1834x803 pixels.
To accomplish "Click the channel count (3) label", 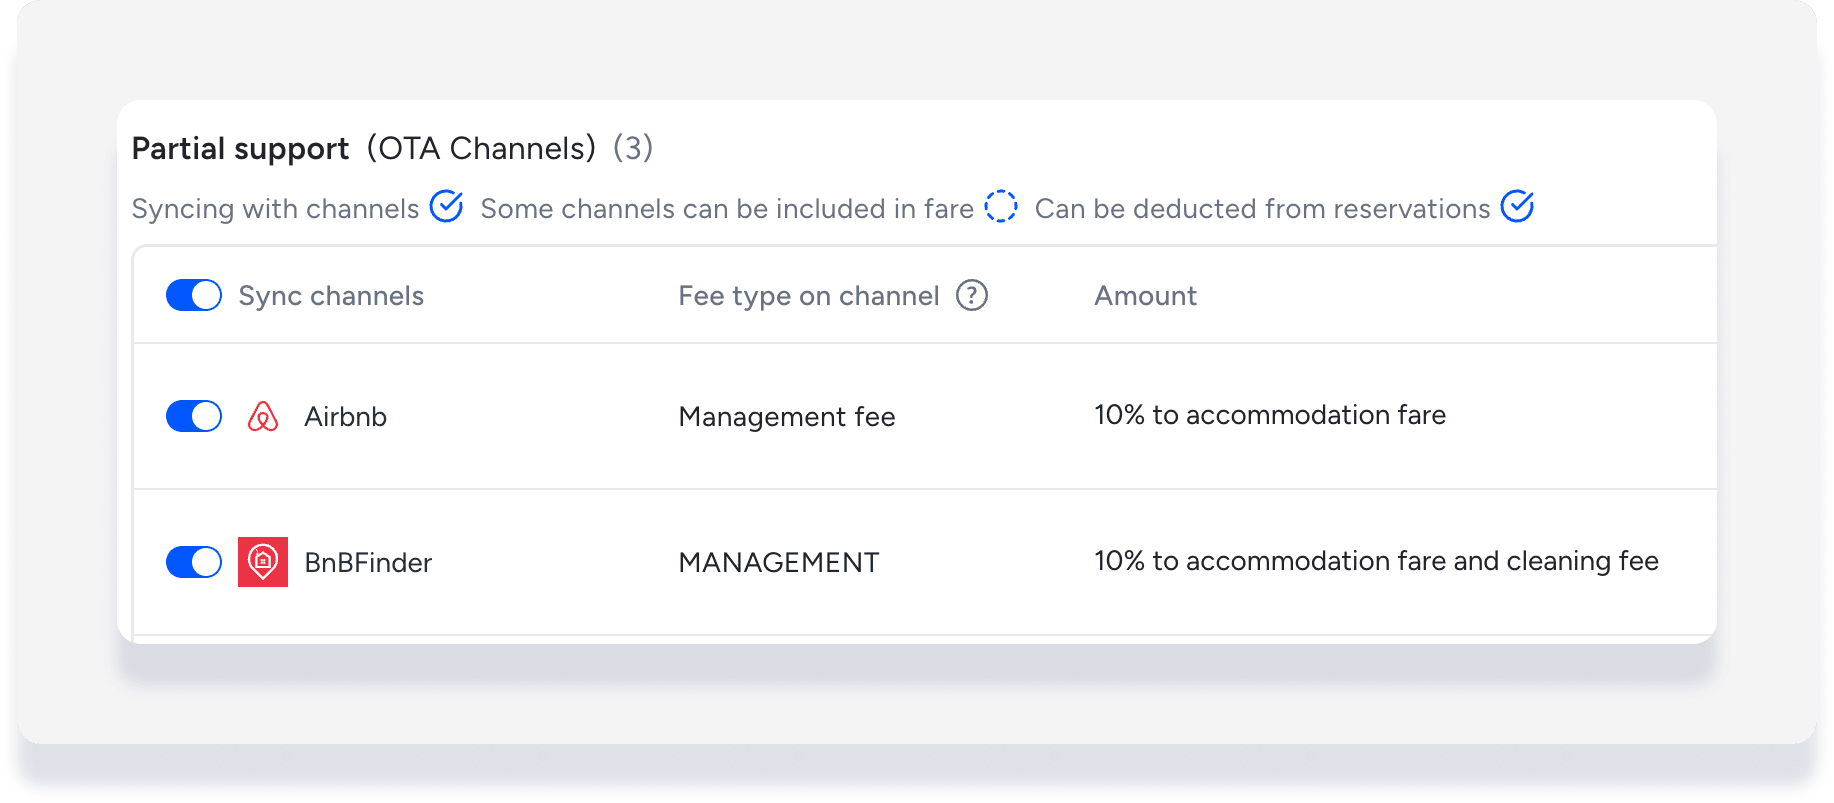I will (x=632, y=148).
